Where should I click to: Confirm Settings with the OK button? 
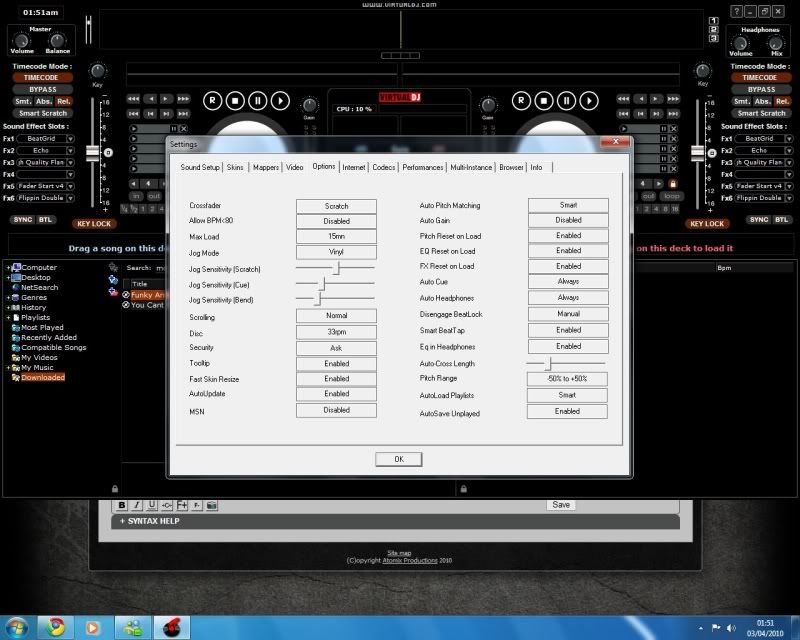399,459
